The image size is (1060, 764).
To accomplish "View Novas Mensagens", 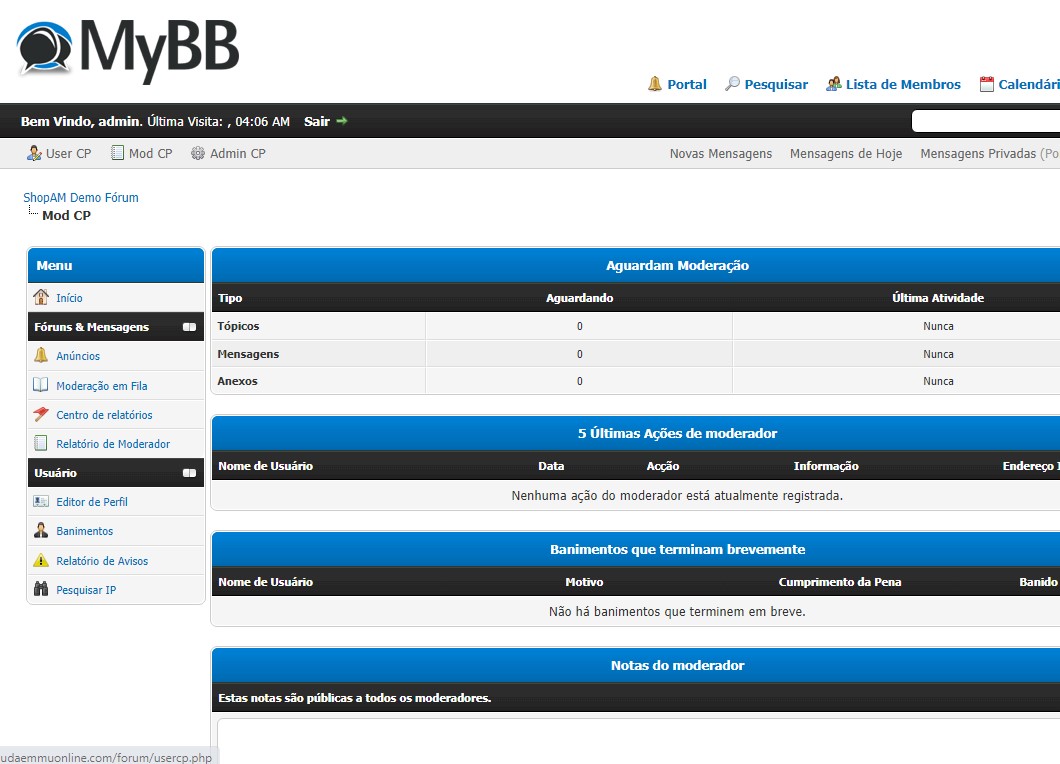I will (x=721, y=153).
